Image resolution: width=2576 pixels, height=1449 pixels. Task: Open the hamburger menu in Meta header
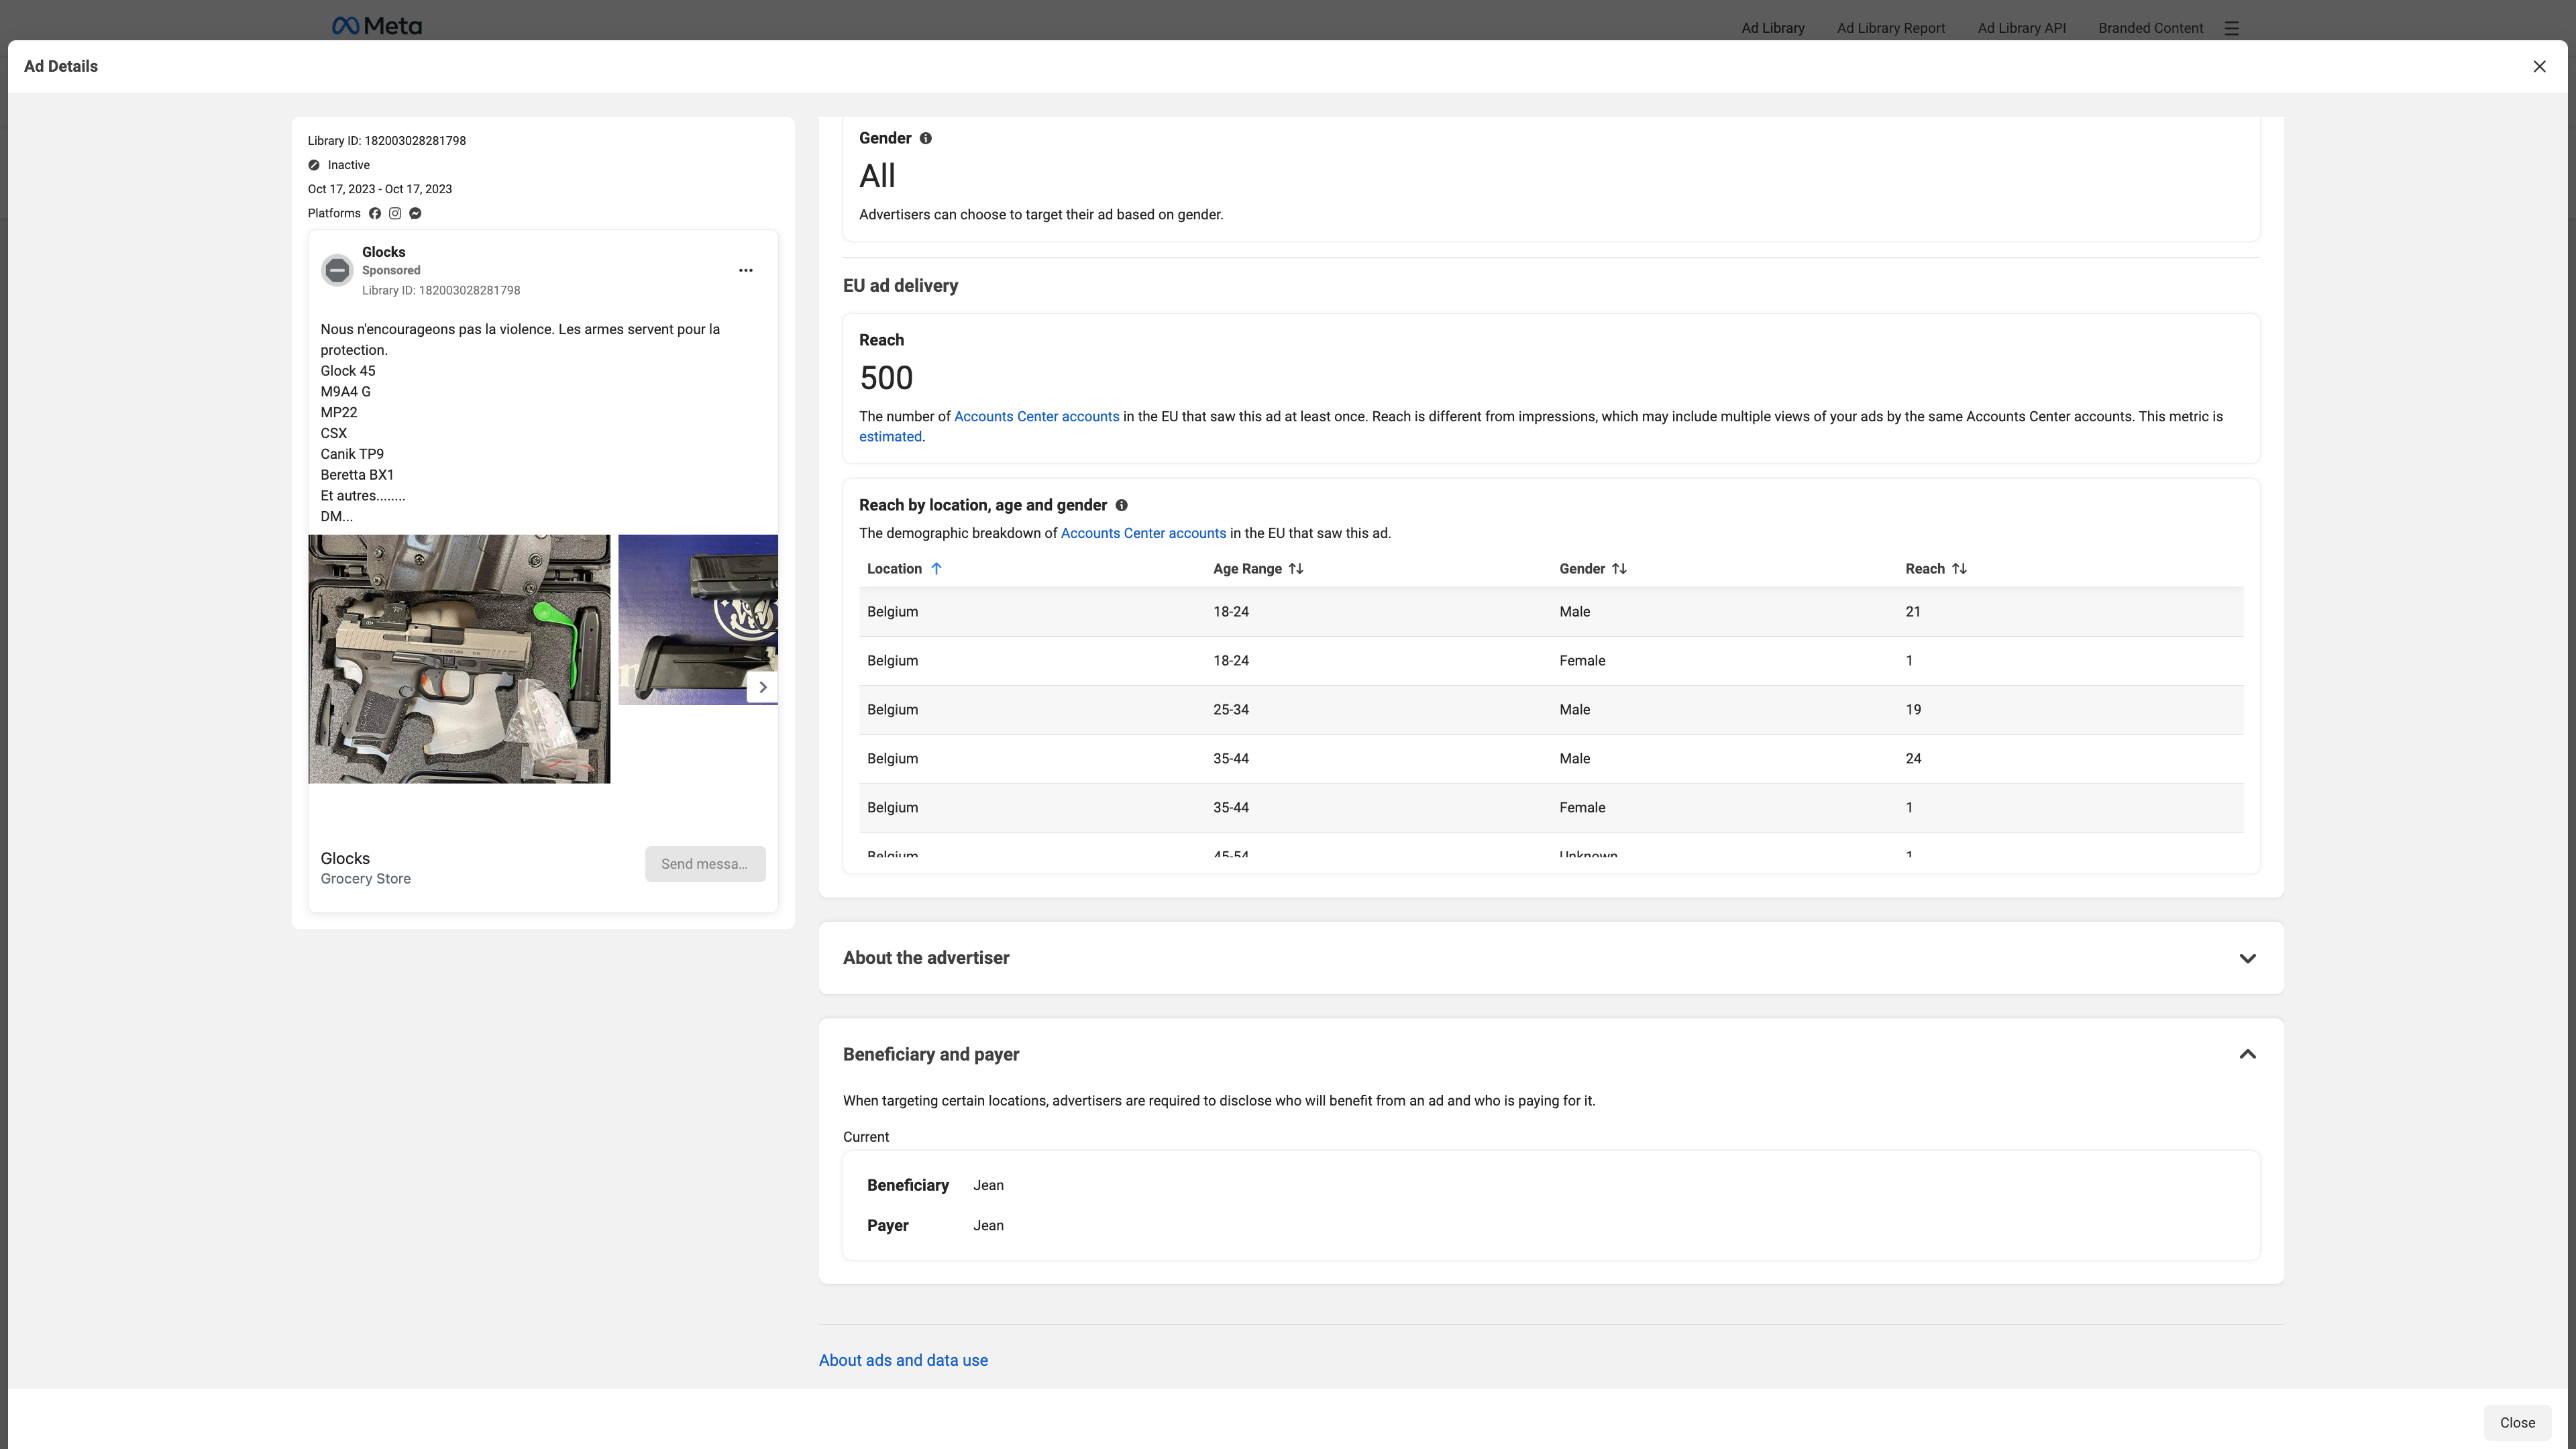pos(2231,28)
